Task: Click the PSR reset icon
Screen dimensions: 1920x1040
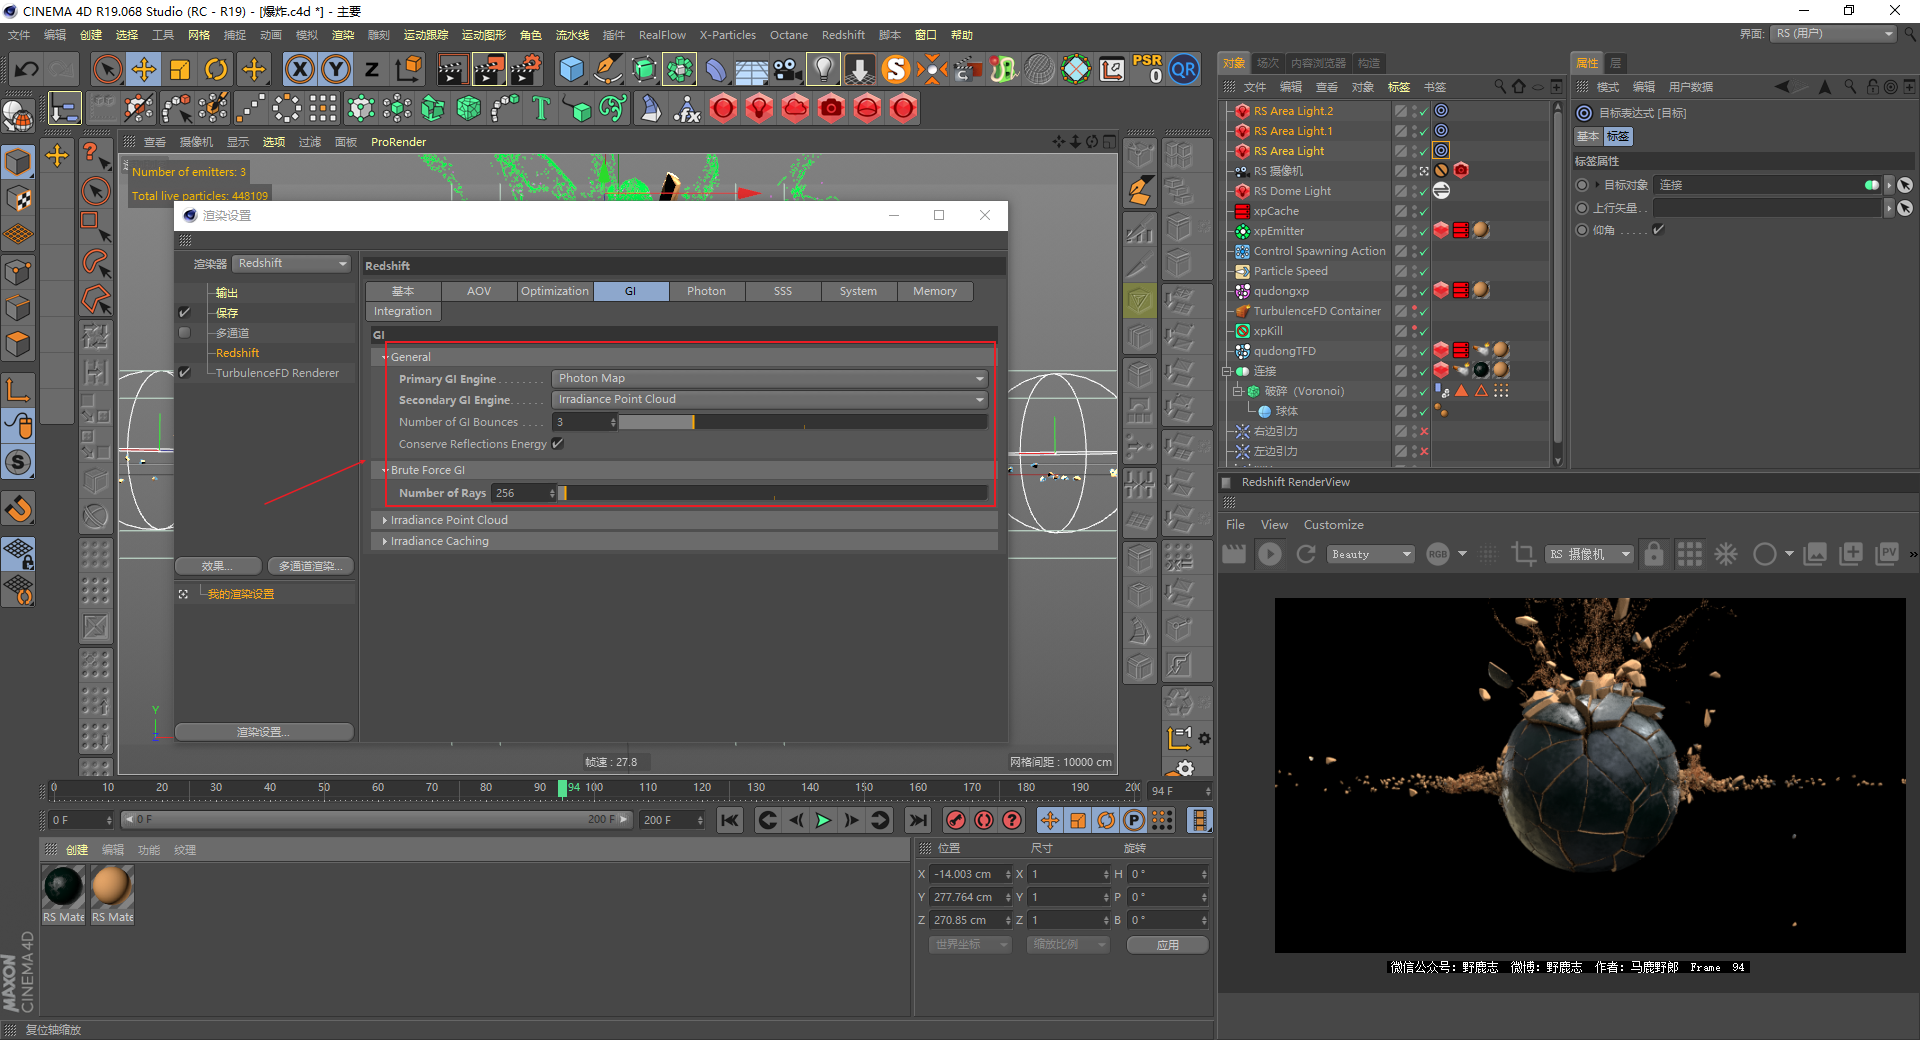Action: point(1148,69)
